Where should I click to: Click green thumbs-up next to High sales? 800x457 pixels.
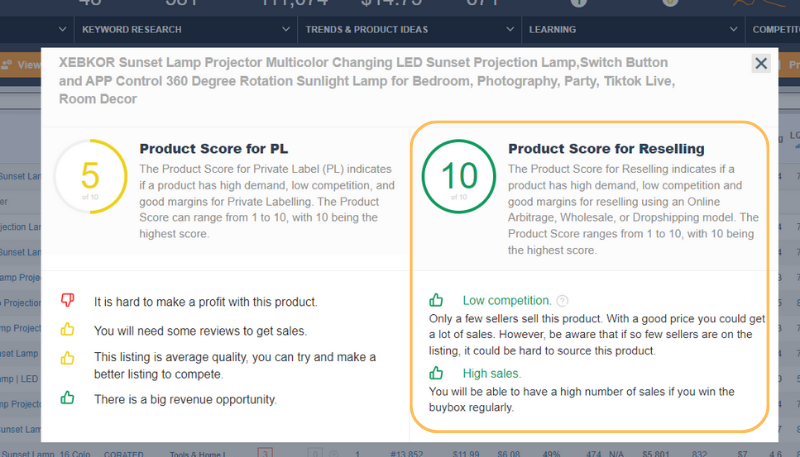tap(436, 373)
